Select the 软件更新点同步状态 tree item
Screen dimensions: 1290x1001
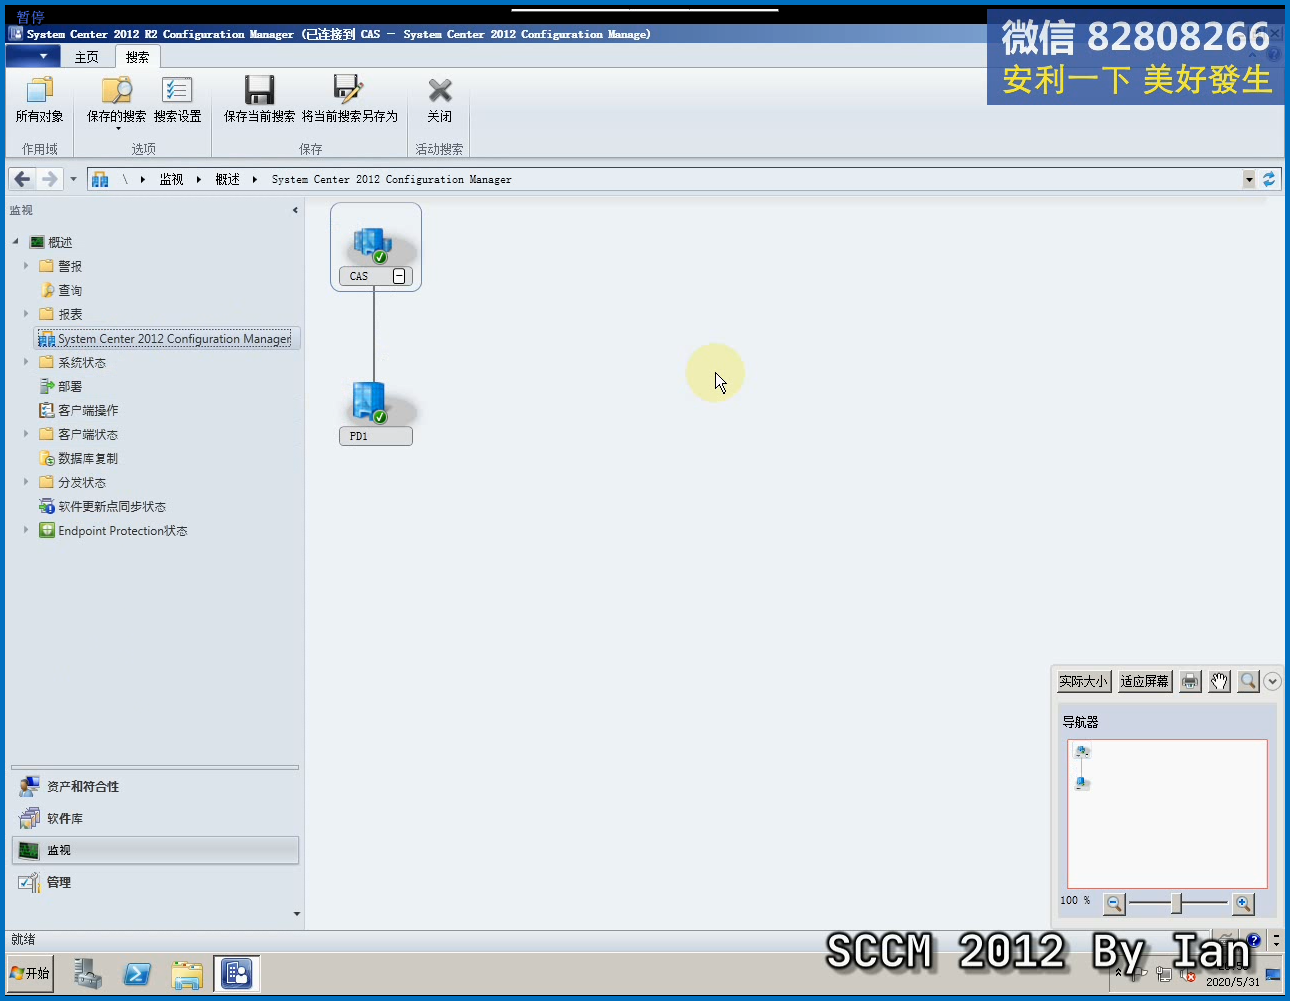tap(112, 506)
